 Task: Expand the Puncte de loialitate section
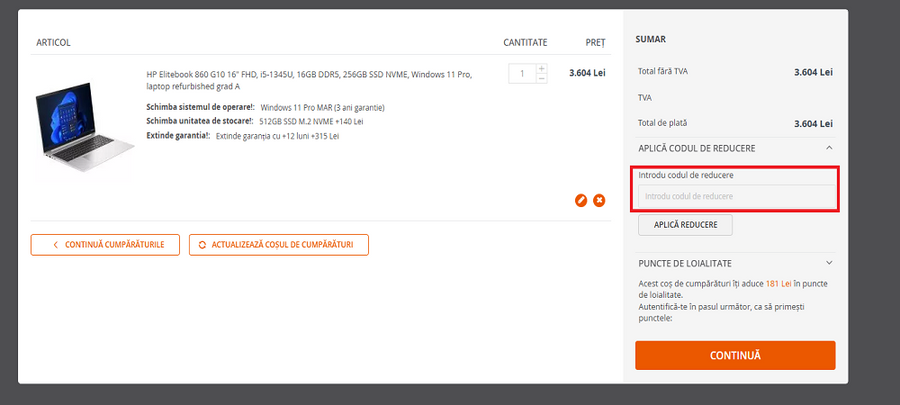click(828, 263)
